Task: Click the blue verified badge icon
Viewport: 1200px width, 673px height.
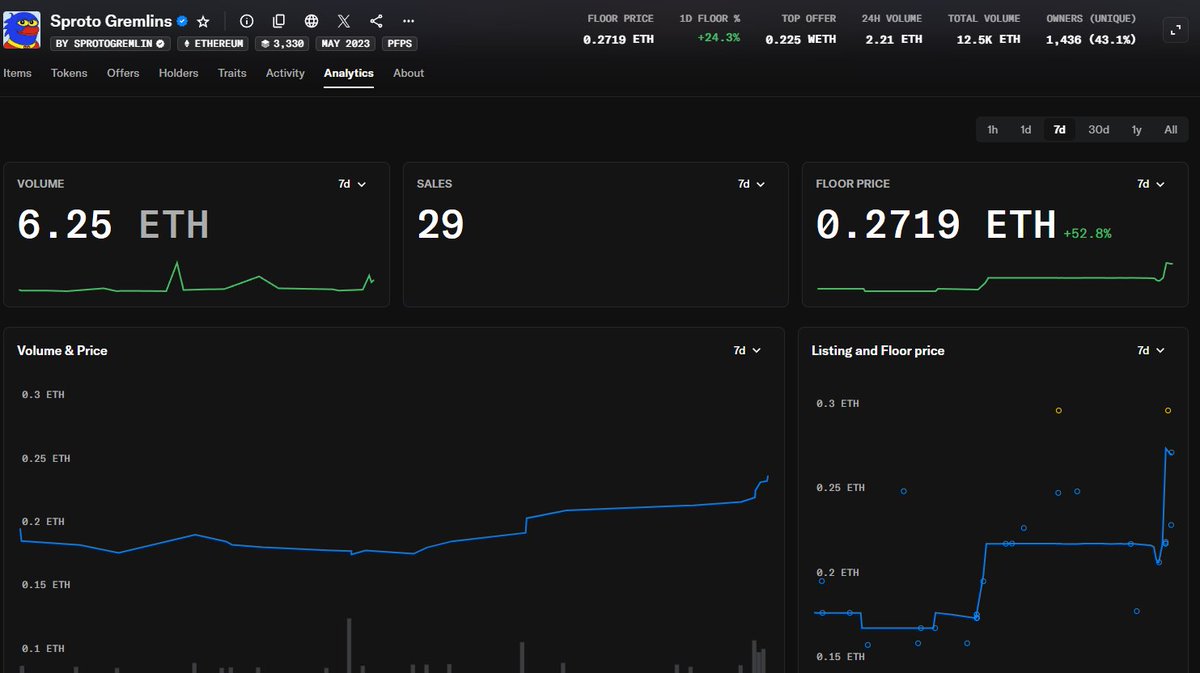Action: click(x=183, y=21)
